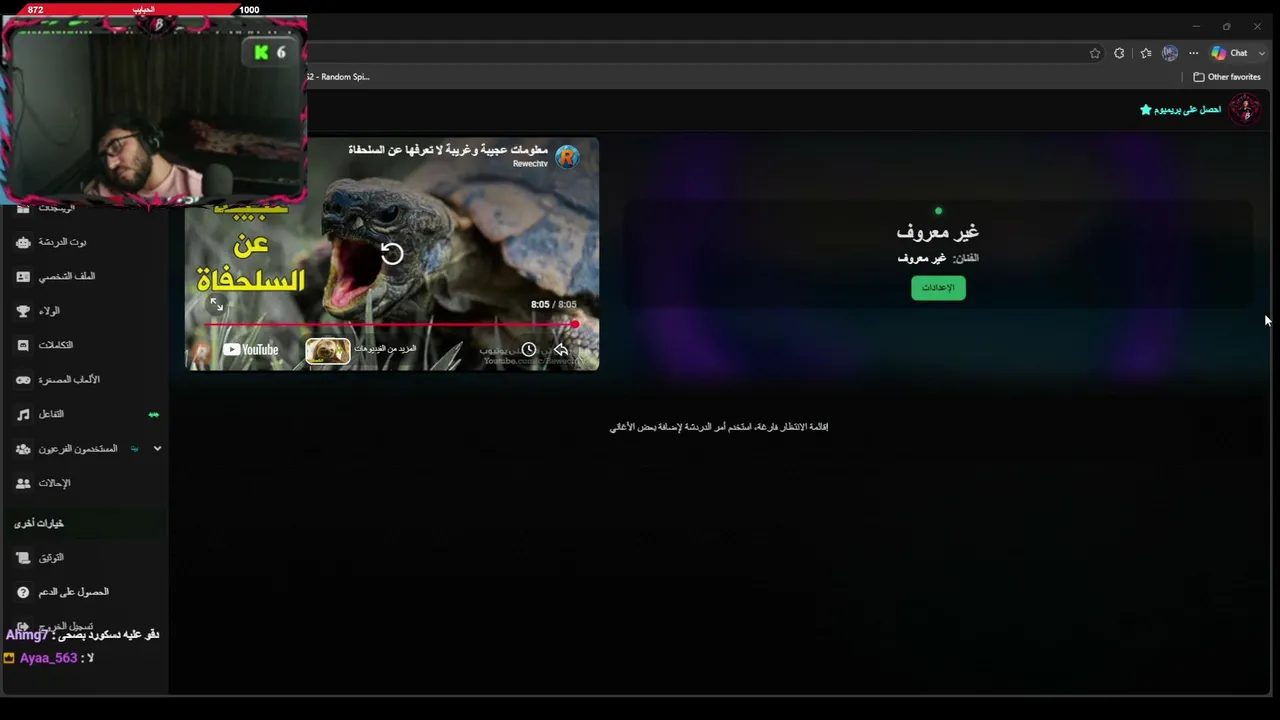Go to the الولاء menu item
This screenshot has height=720, width=1280.
tap(49, 311)
